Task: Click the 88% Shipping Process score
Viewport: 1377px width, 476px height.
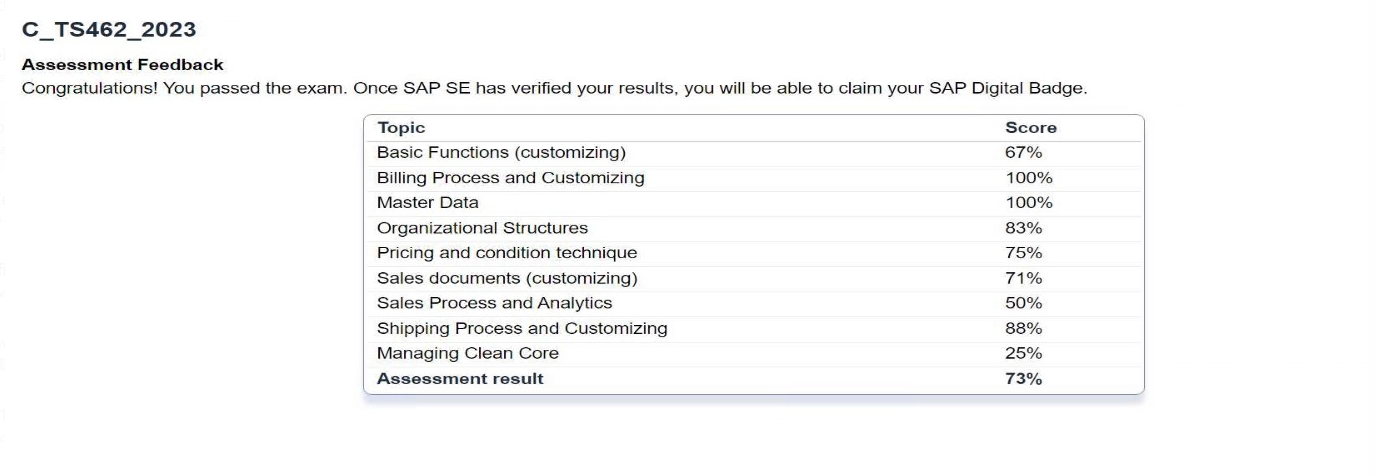Action: [x=1023, y=328]
